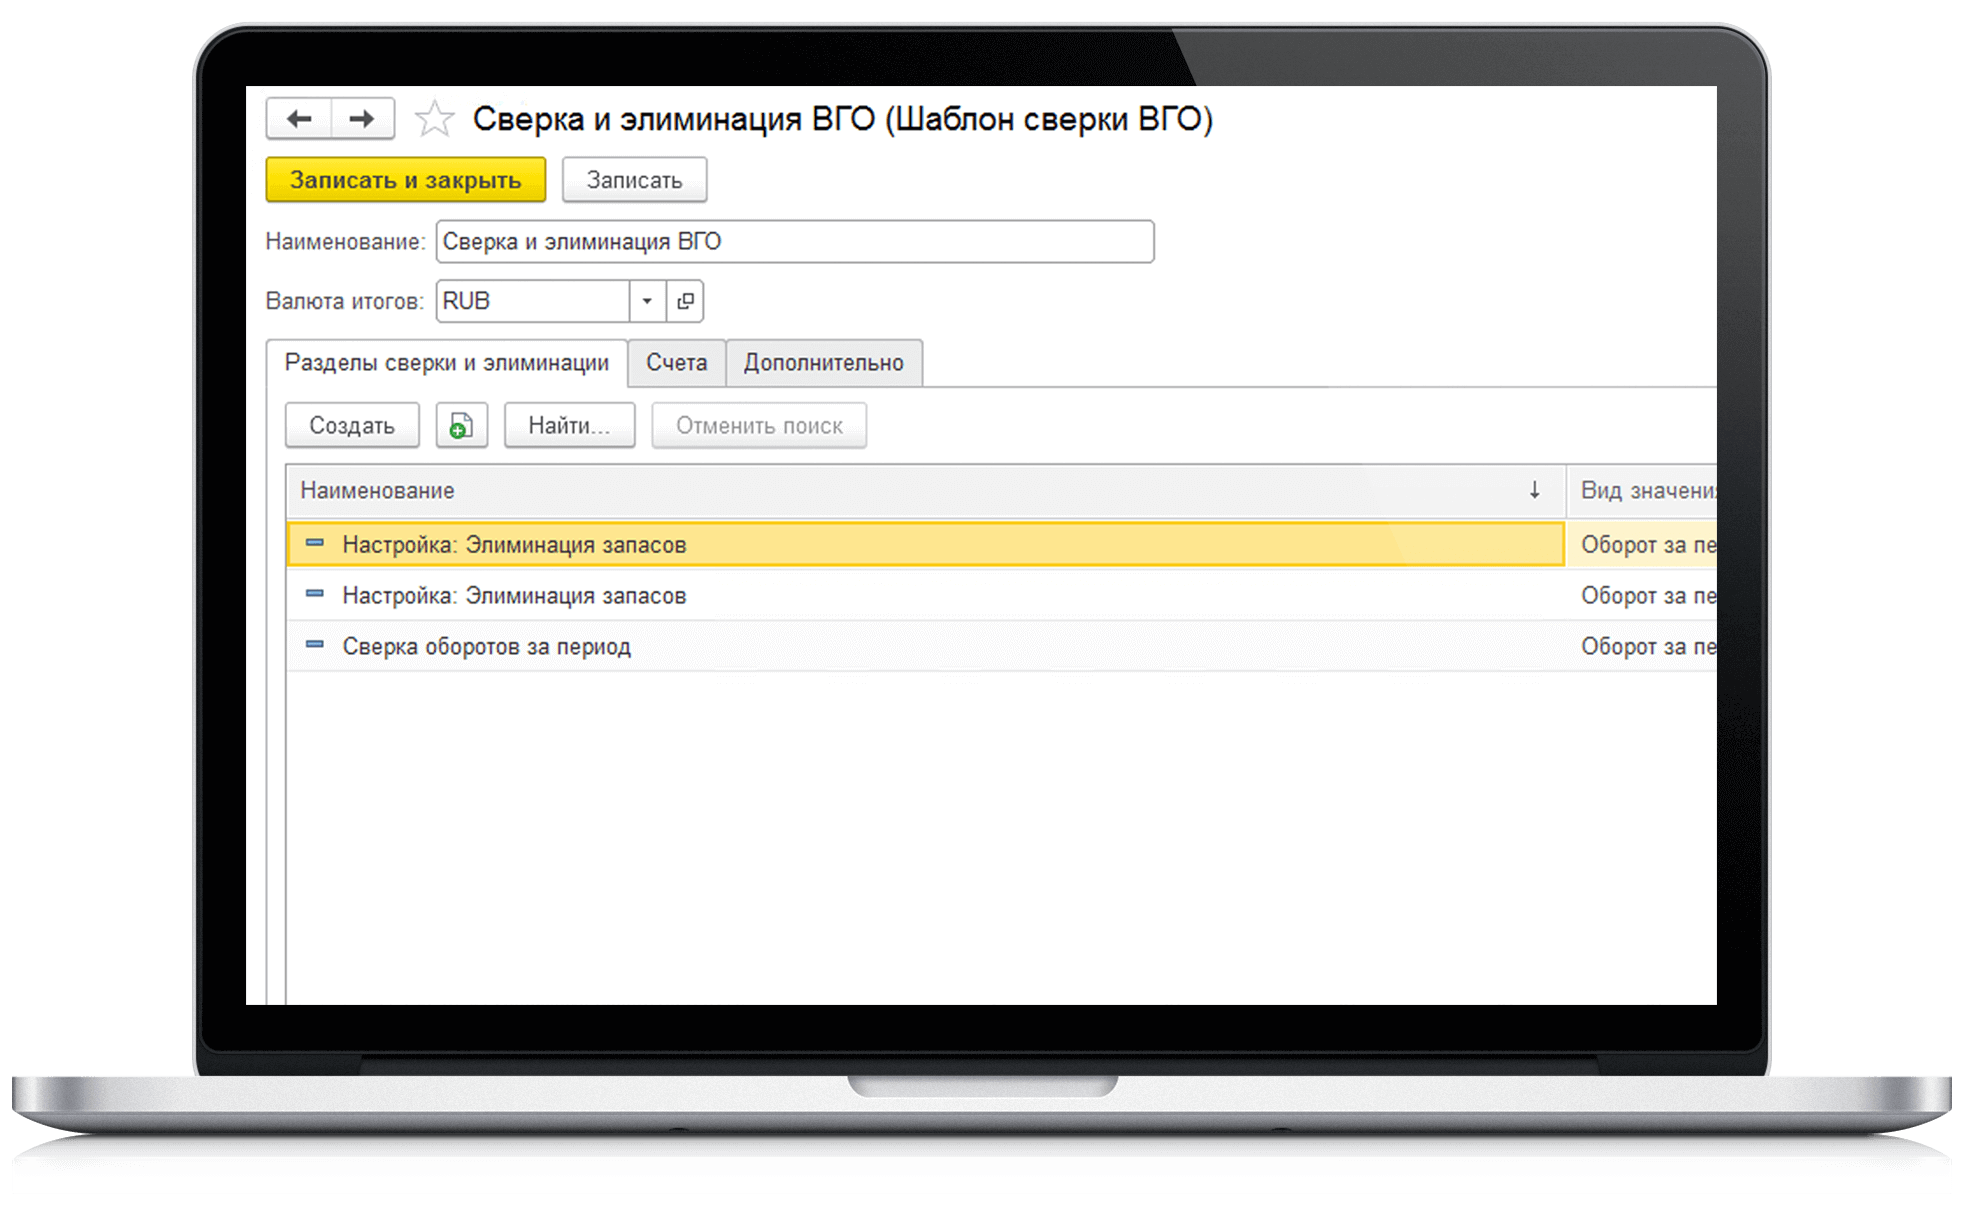Click the Записать button
Image resolution: width=1962 pixels, height=1210 pixels.
634,180
